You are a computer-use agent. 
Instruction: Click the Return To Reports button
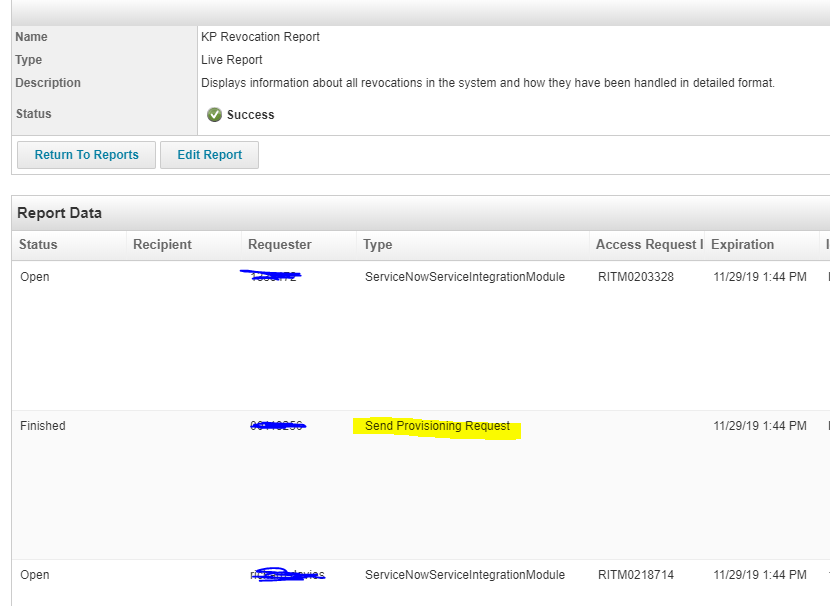(86, 155)
